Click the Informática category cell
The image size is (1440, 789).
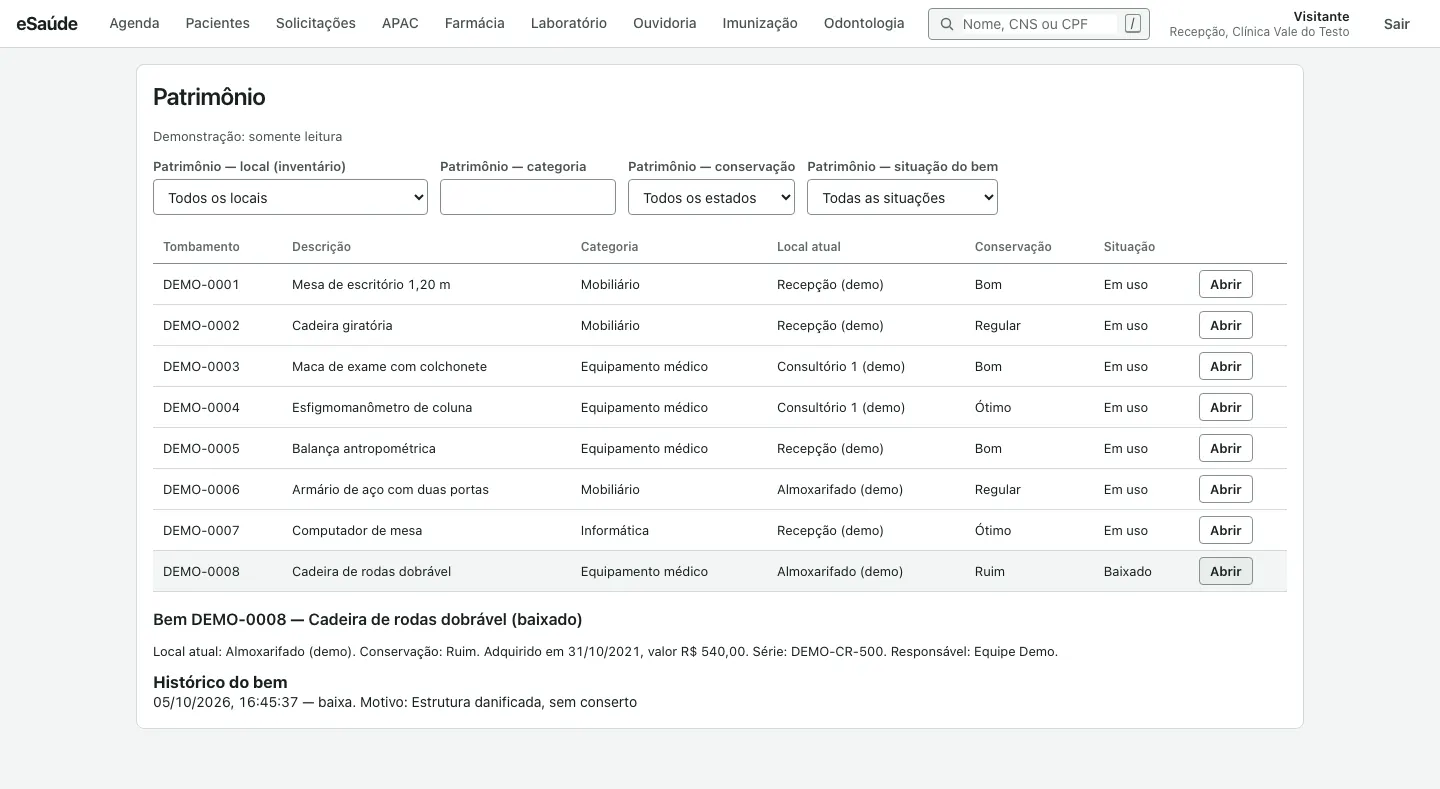pyautogui.click(x=615, y=530)
